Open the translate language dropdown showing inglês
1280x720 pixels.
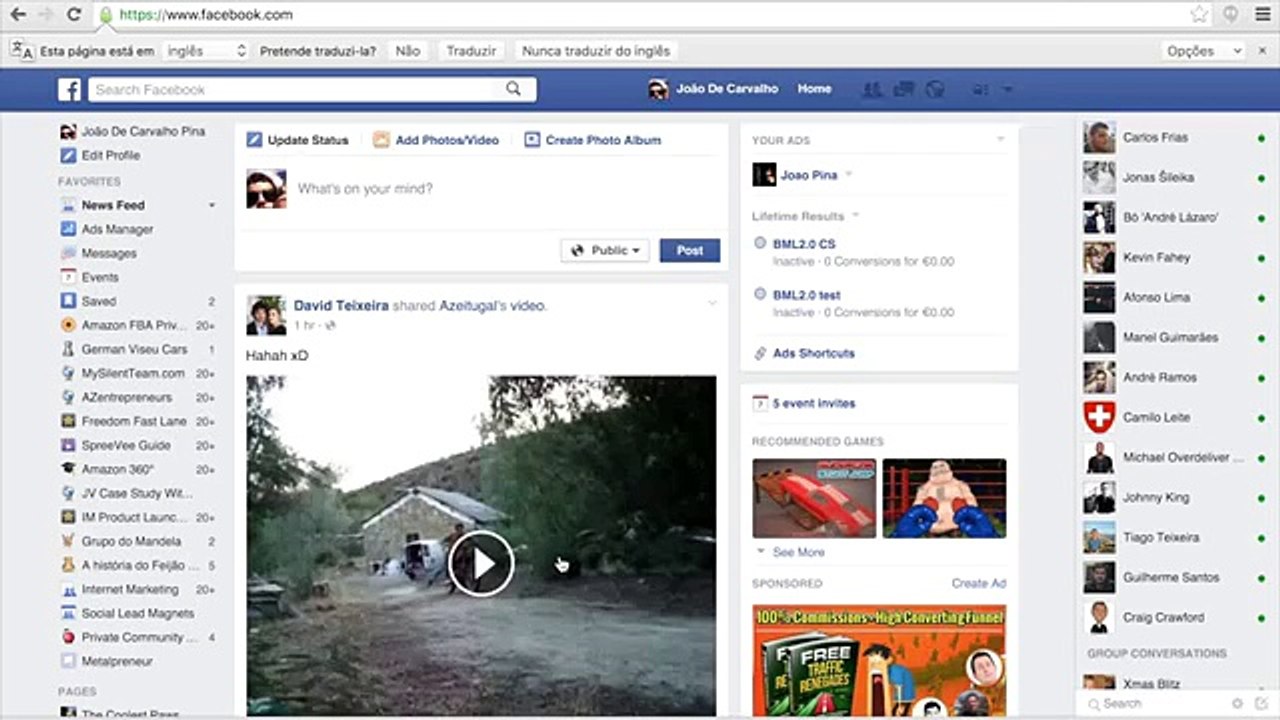pos(205,51)
